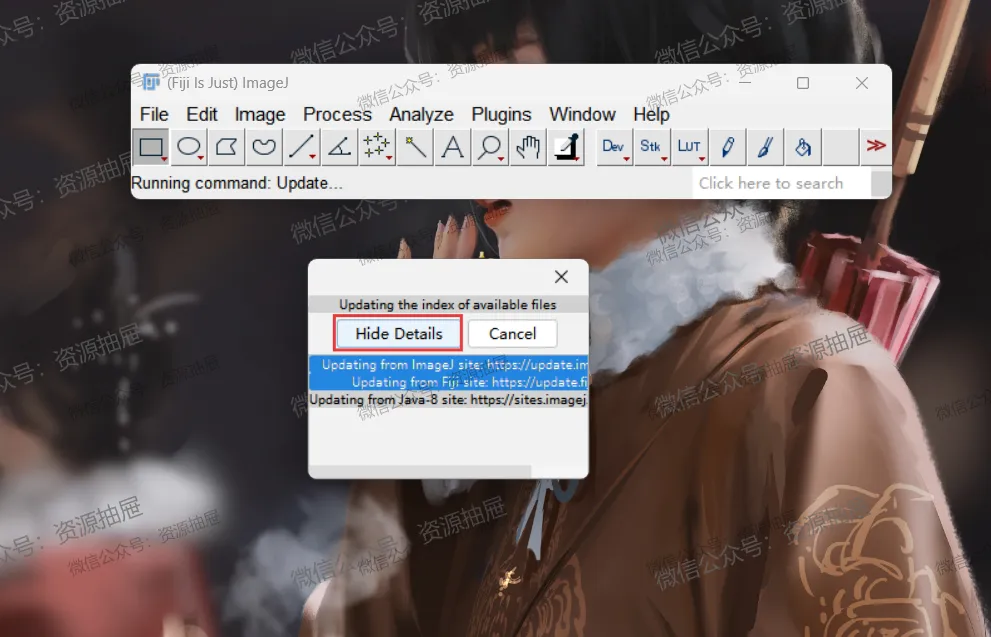This screenshot has width=991, height=637.
Task: Open the Help menu
Action: click(652, 114)
